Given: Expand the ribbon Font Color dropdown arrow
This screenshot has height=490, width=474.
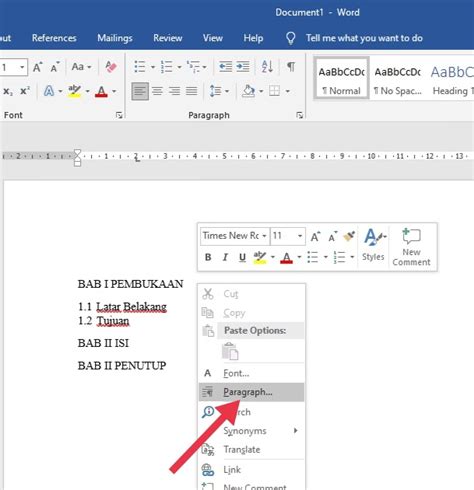Looking at the screenshot, I should (x=114, y=91).
